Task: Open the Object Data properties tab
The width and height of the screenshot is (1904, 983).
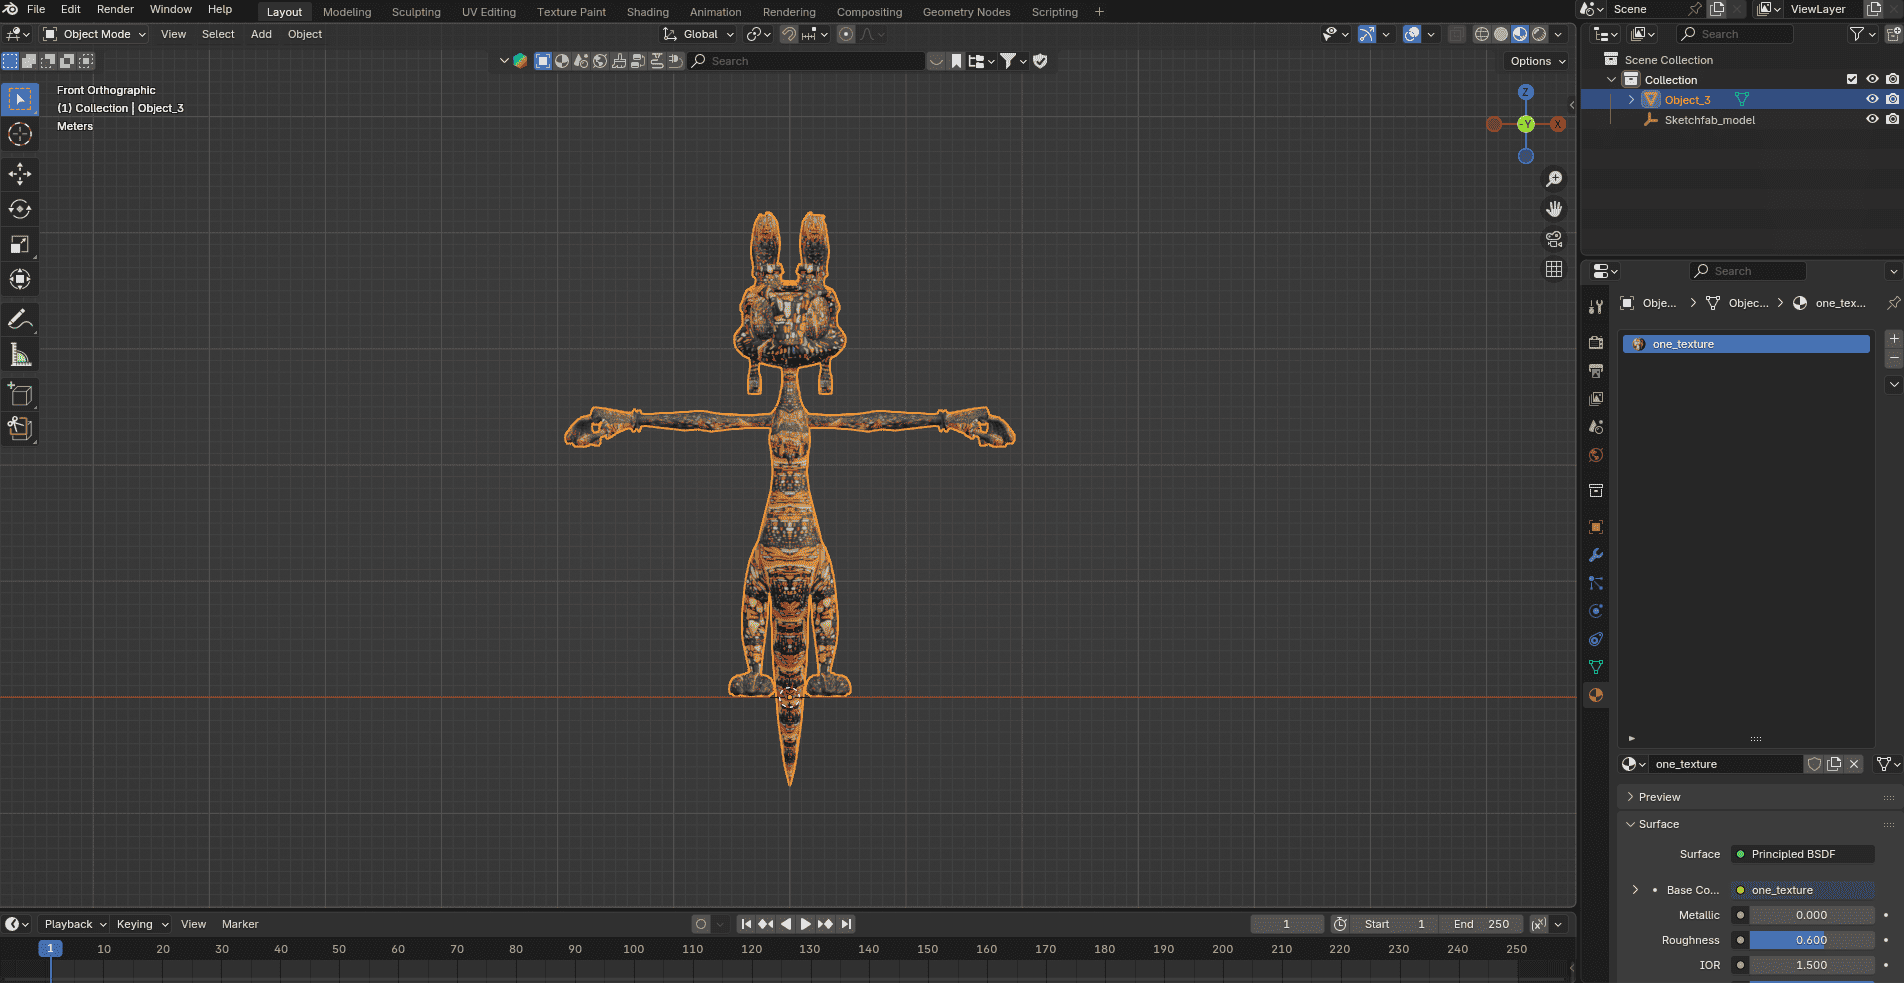Action: click(x=1596, y=667)
